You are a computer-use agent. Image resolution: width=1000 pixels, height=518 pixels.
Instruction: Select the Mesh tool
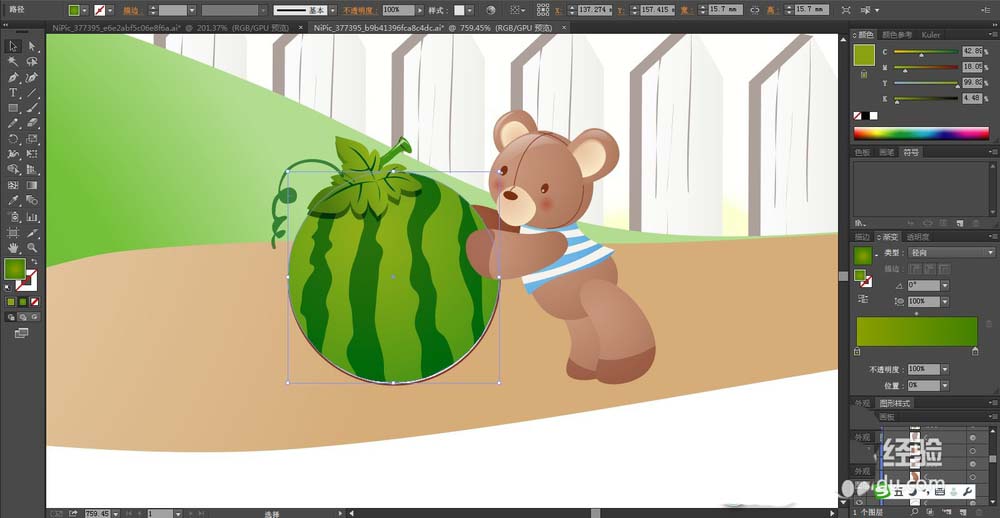(x=13, y=186)
